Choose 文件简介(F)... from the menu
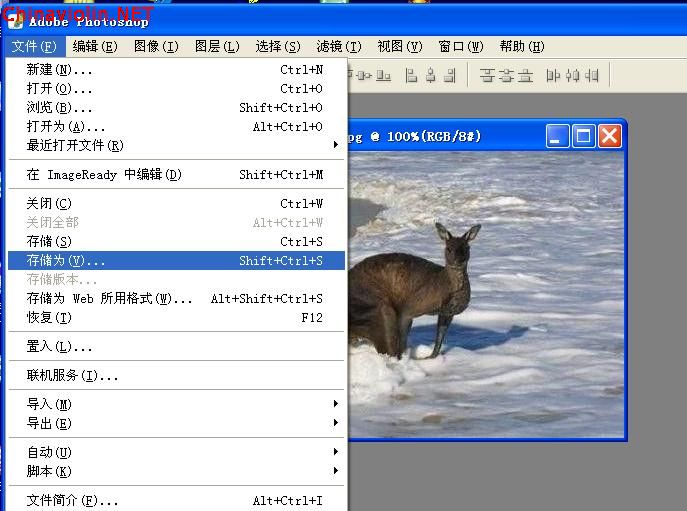Screen dimensions: 687x511 176,500
